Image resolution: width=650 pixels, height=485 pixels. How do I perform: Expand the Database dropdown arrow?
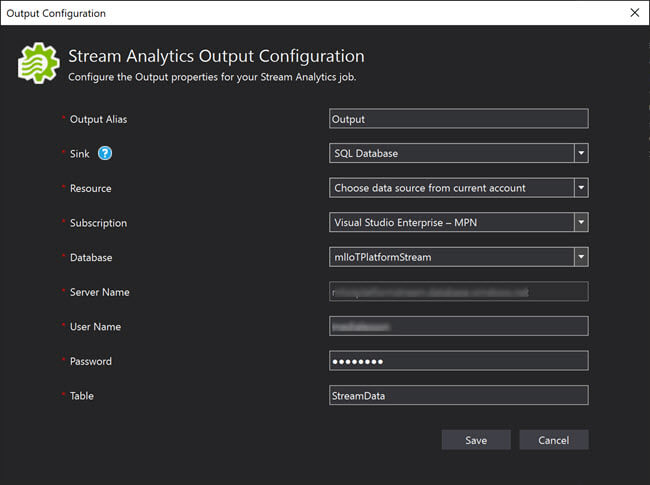click(581, 257)
